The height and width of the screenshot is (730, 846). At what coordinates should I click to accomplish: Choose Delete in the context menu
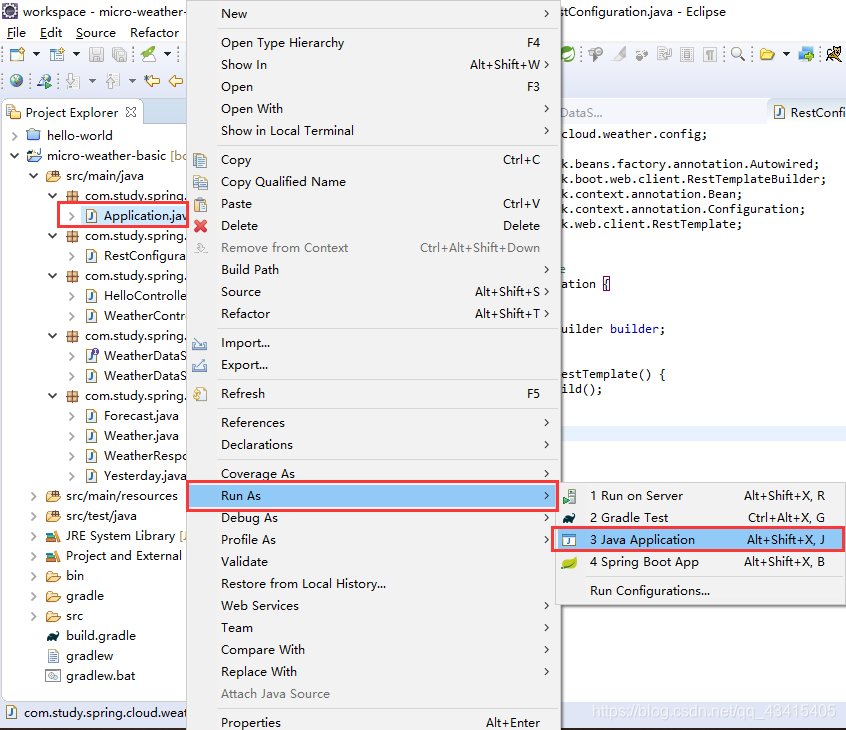point(373,226)
